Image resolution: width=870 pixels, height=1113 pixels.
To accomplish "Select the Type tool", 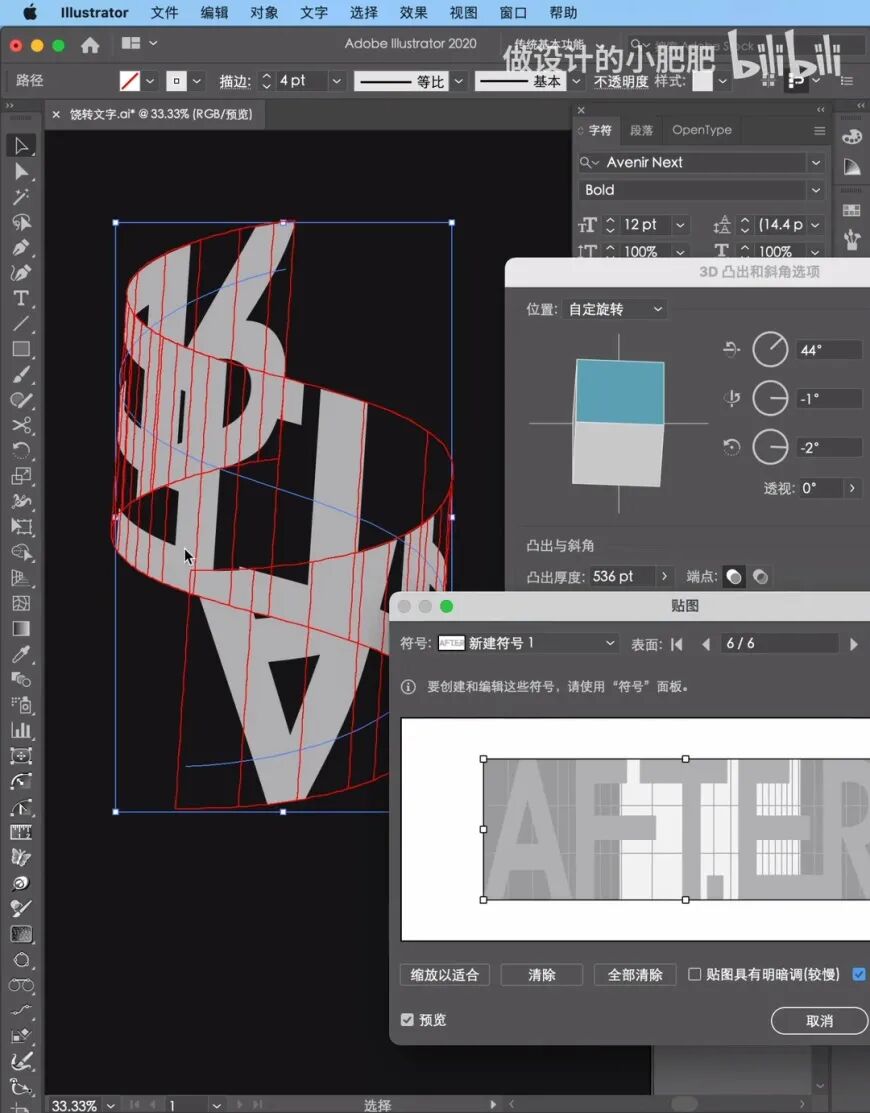I will click(x=21, y=298).
